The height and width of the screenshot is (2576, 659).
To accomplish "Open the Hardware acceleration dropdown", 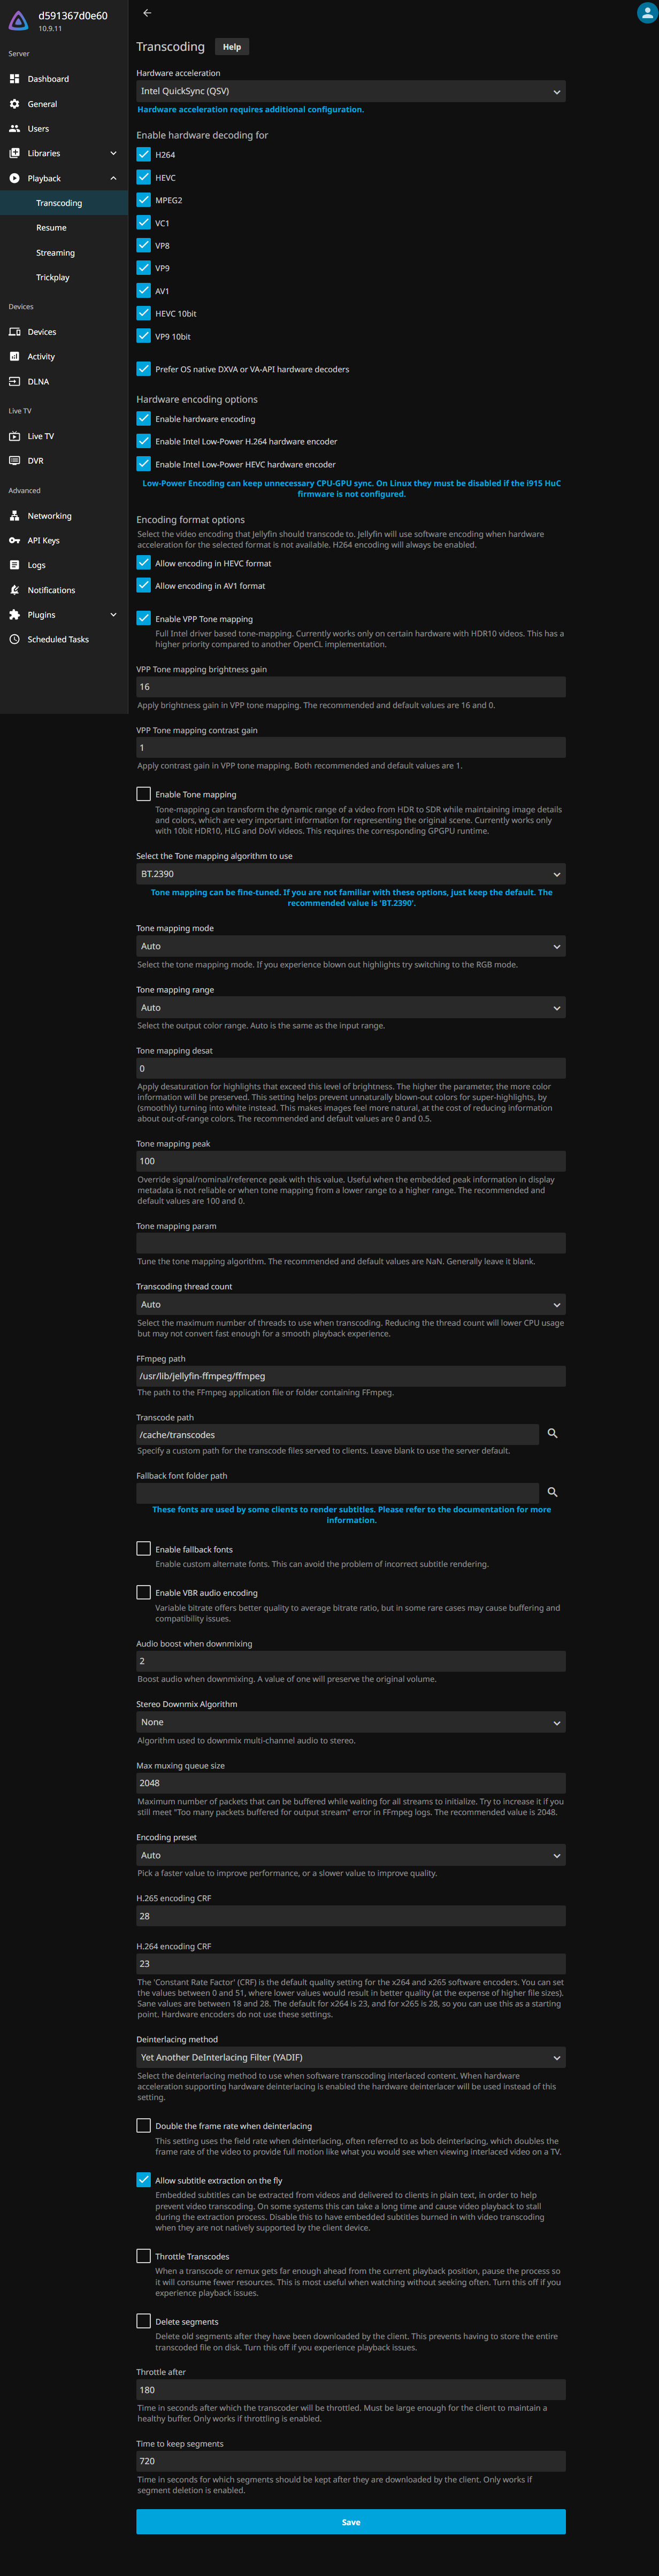I will point(350,91).
